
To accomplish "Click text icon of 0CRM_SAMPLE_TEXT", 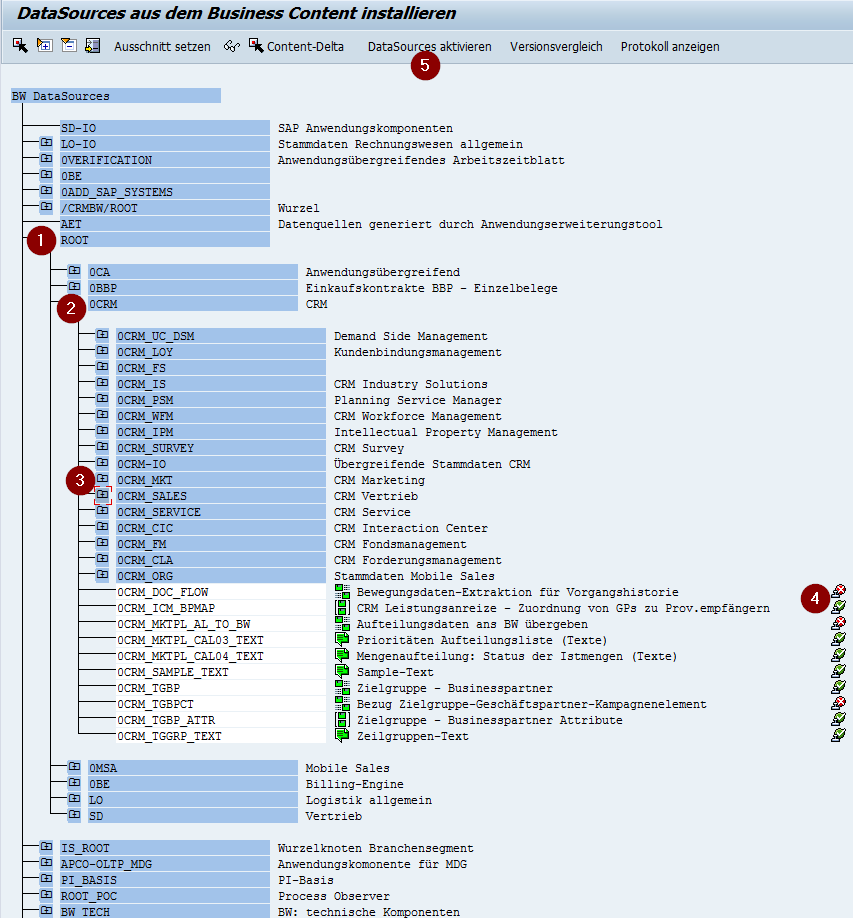I will pyautogui.click(x=342, y=672).
